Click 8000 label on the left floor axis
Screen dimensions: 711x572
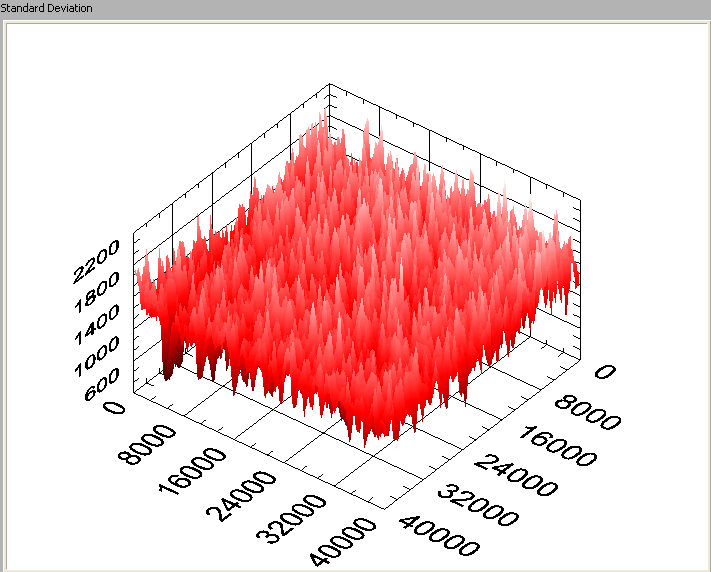click(146, 444)
